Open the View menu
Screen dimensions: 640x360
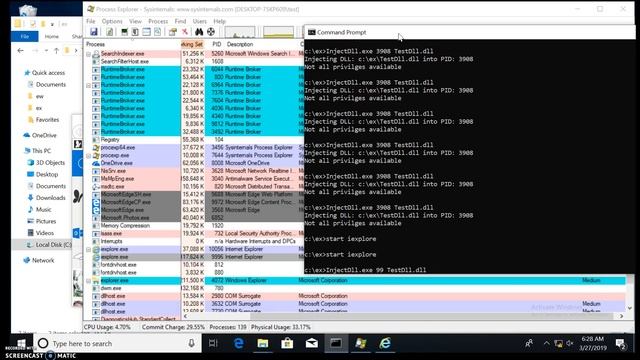coord(135,21)
